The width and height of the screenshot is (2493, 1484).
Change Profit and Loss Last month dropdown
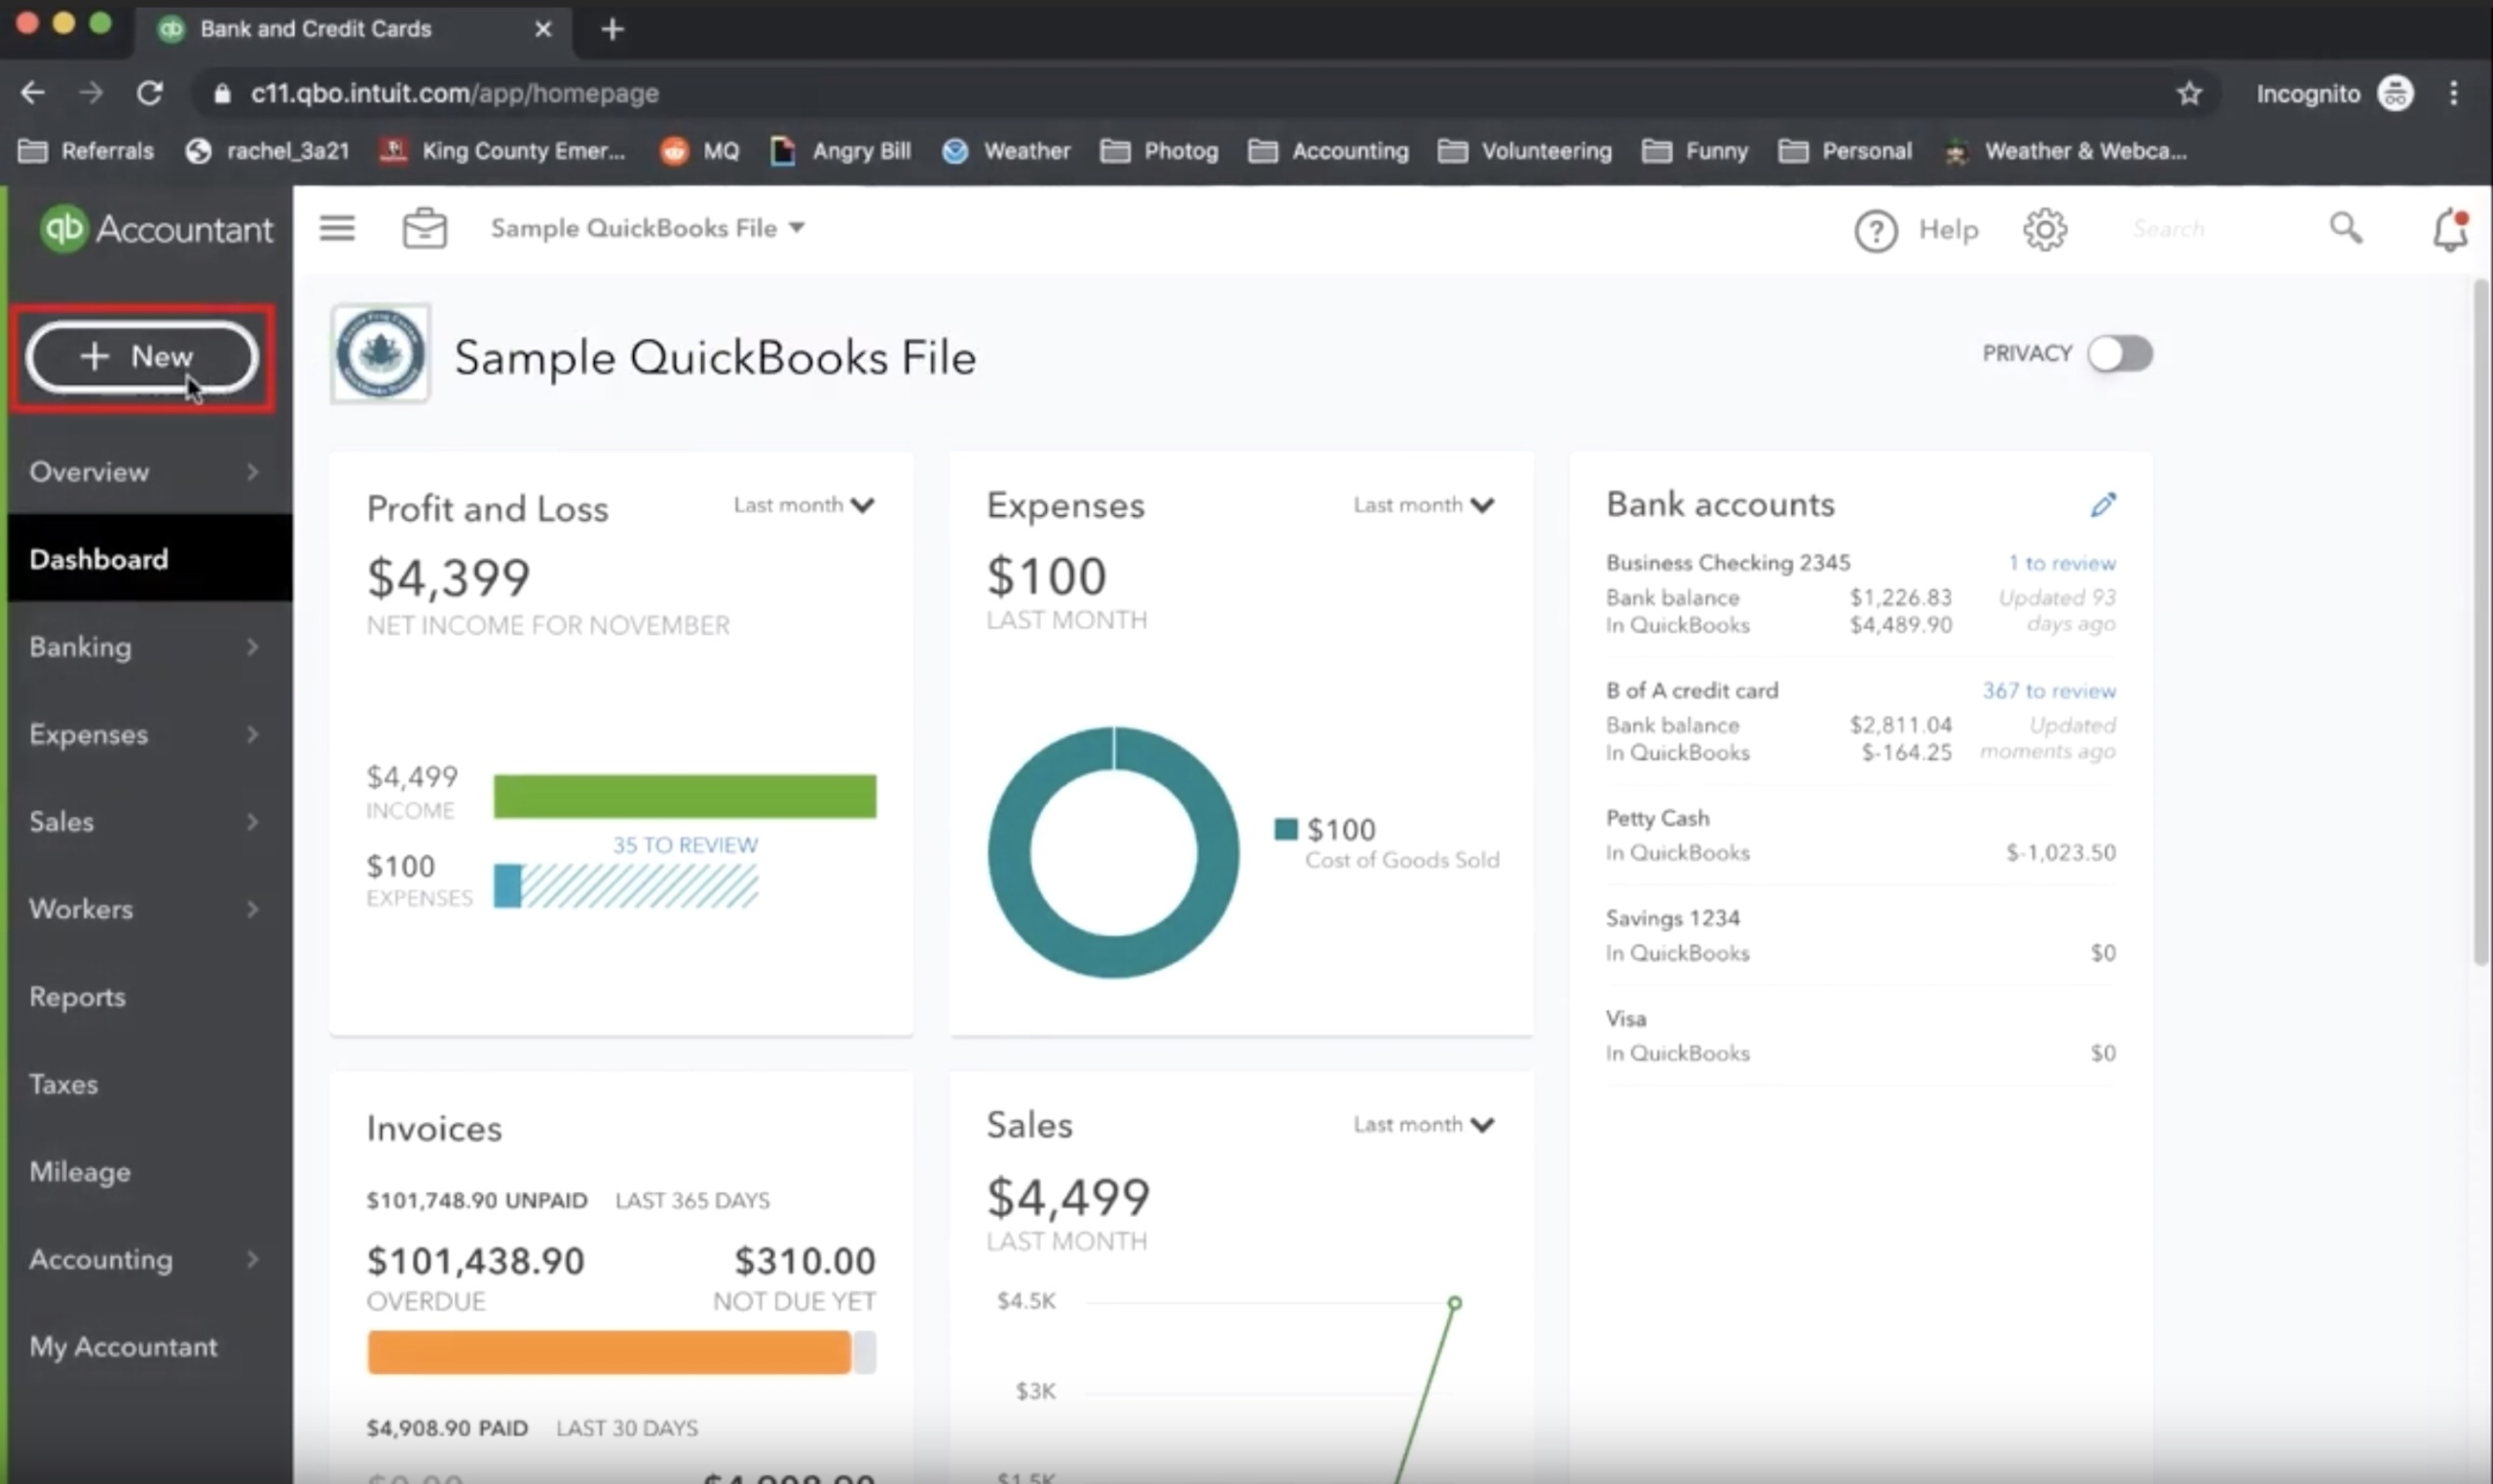(804, 506)
